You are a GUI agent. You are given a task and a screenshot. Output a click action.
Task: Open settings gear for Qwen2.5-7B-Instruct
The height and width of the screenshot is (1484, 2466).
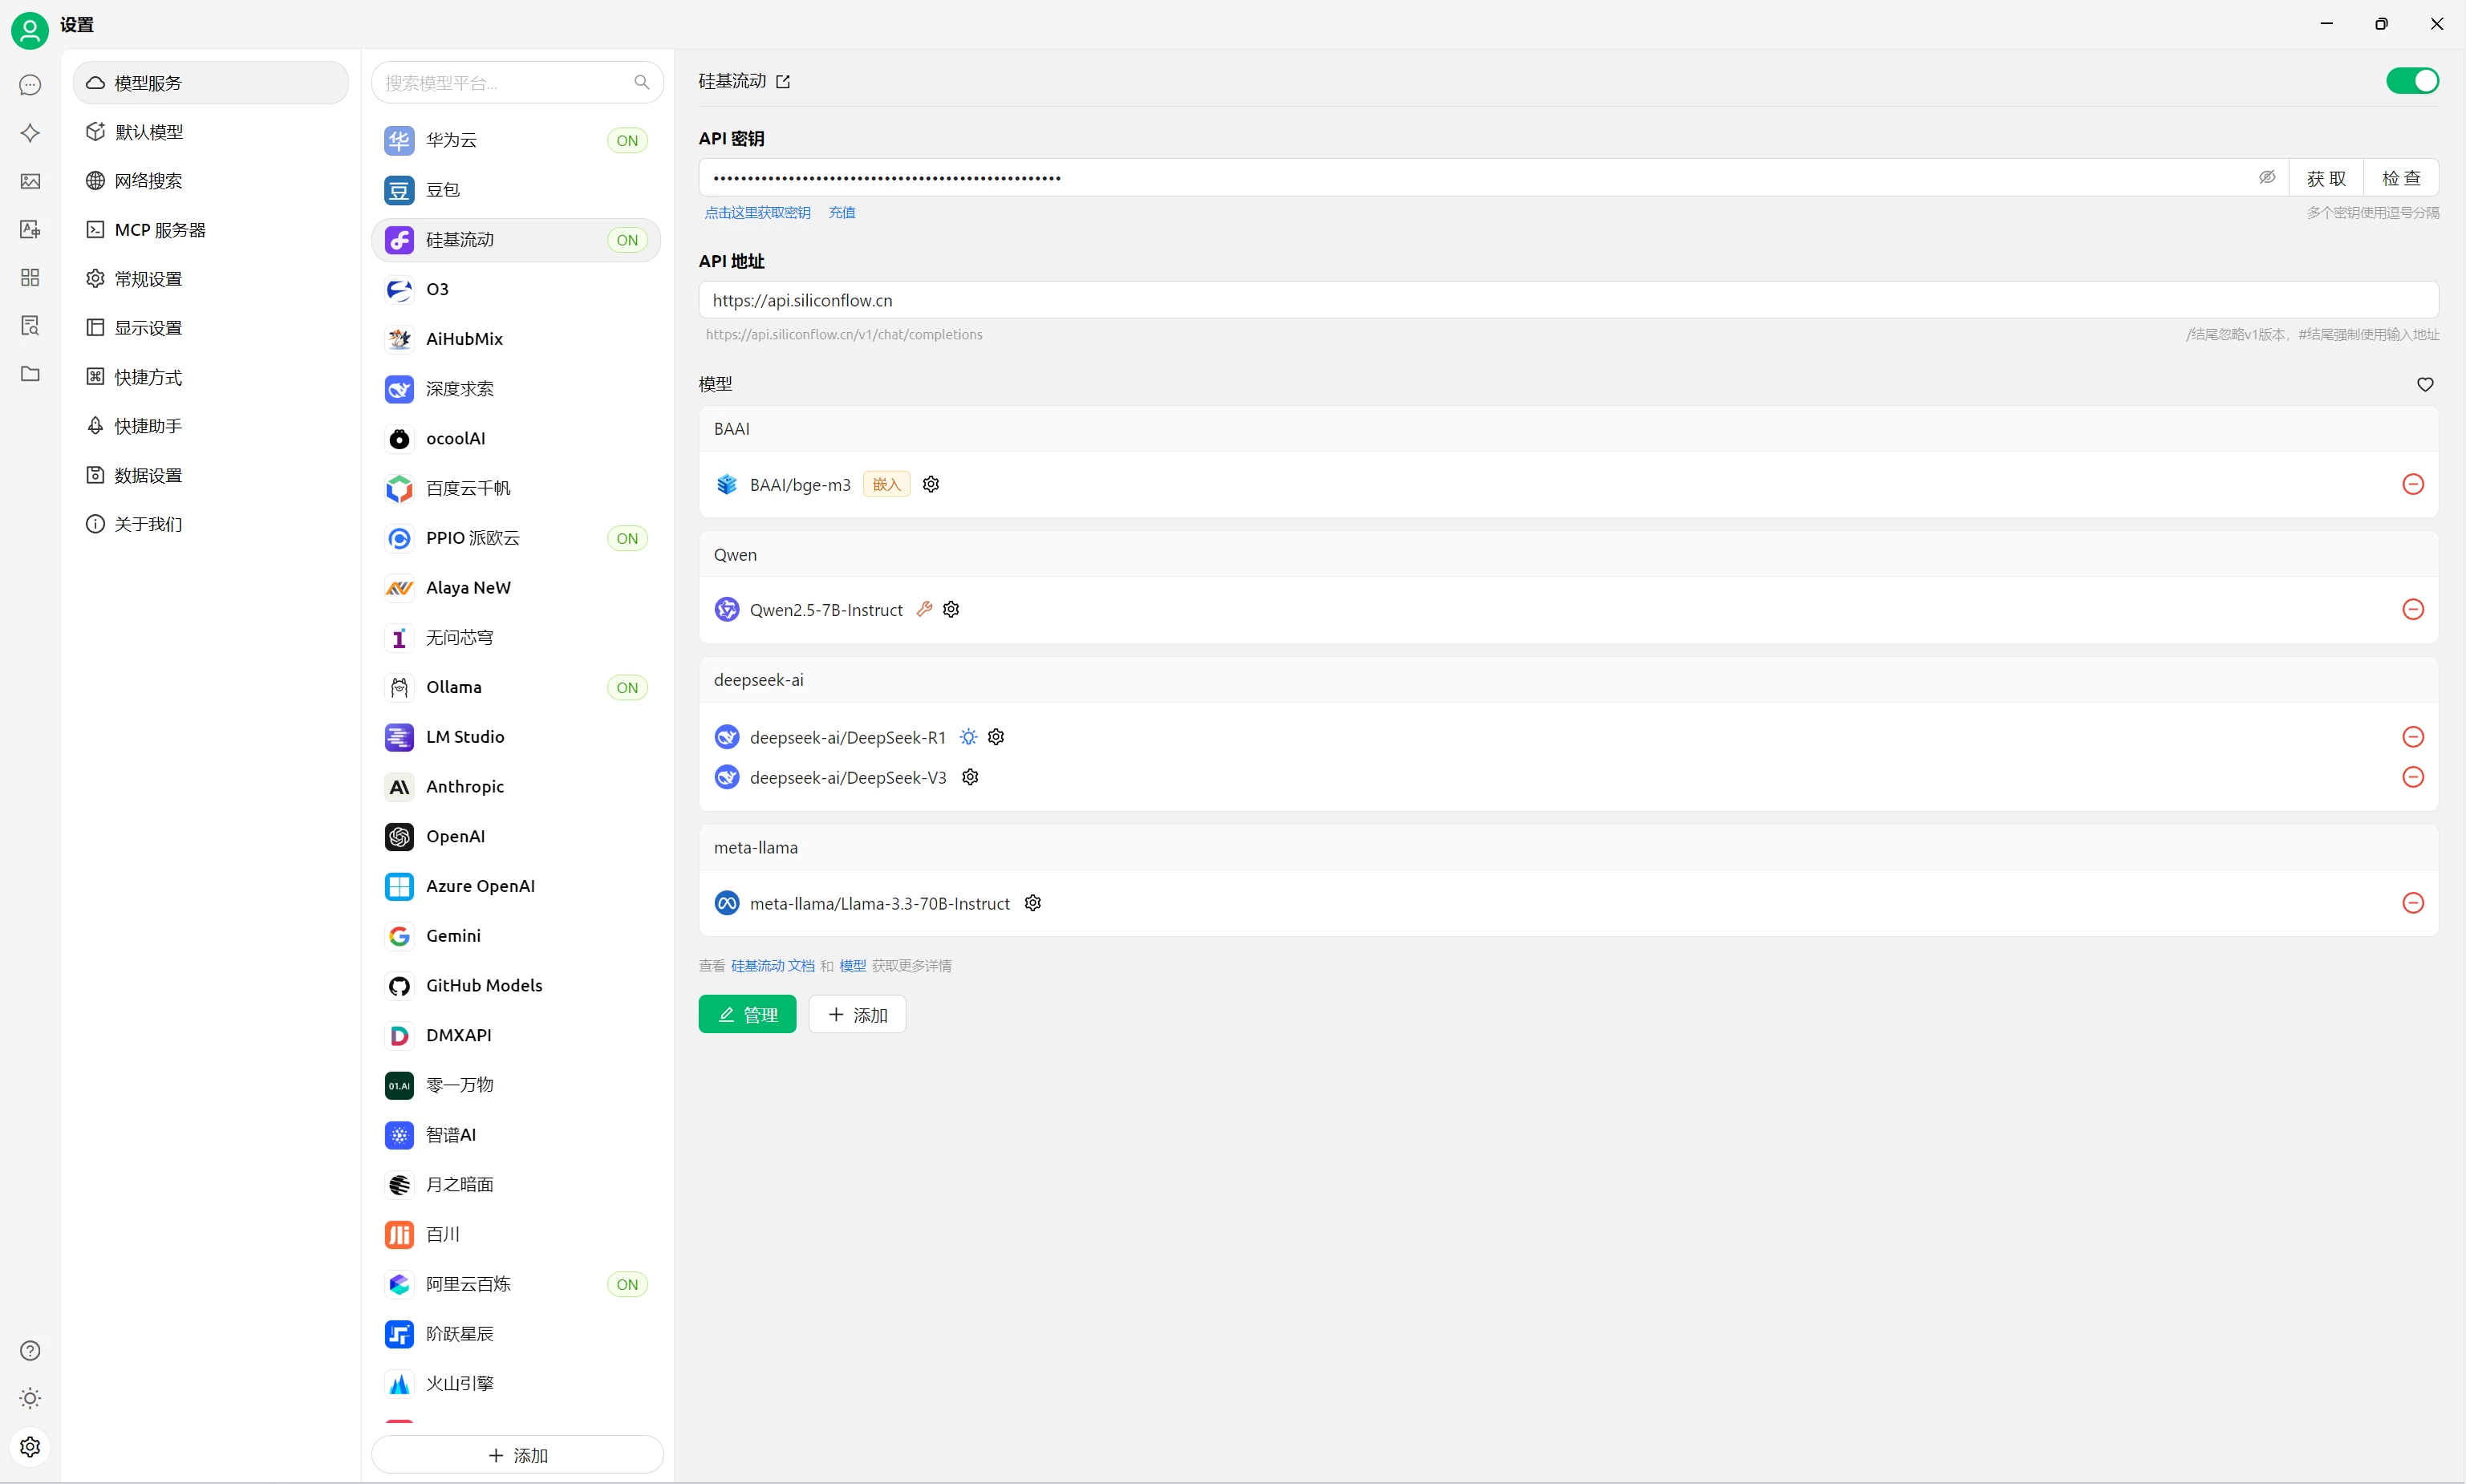pos(951,609)
